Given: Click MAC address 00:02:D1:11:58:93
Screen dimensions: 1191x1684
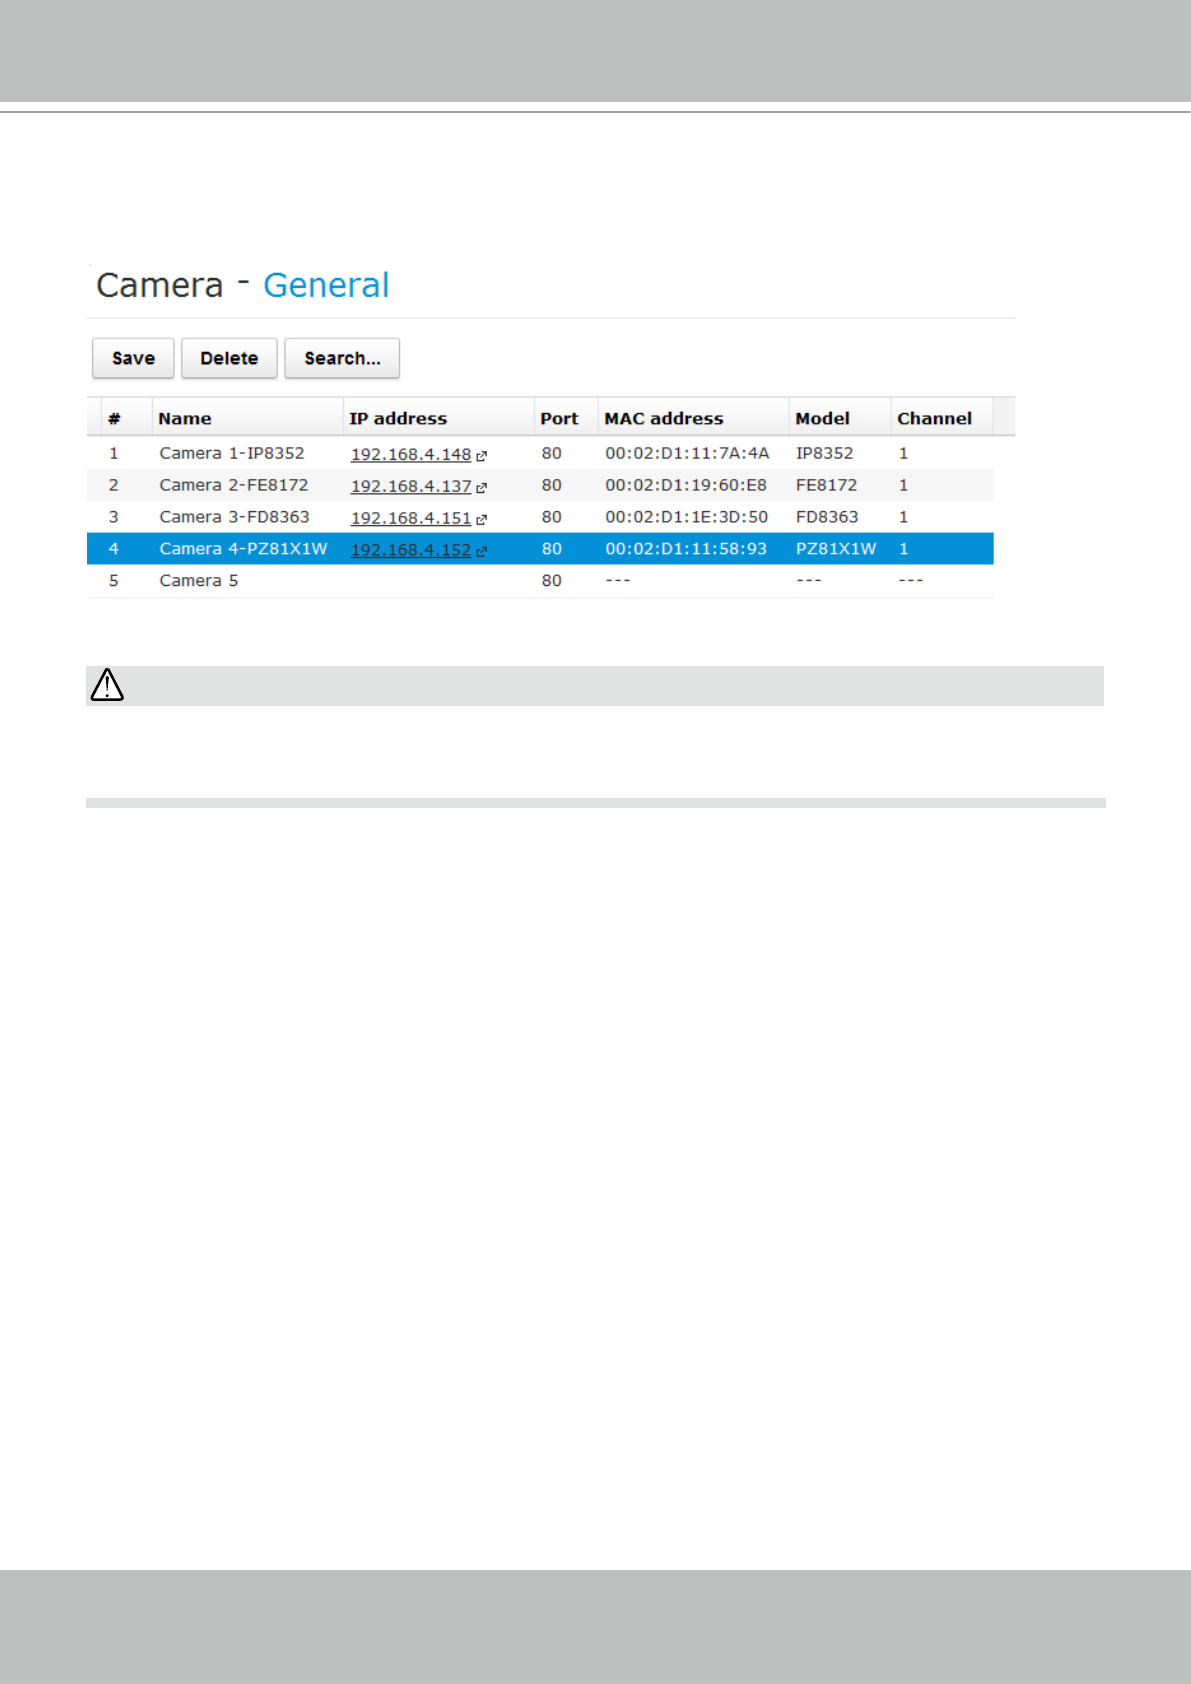Looking at the screenshot, I should pyautogui.click(x=686, y=549).
